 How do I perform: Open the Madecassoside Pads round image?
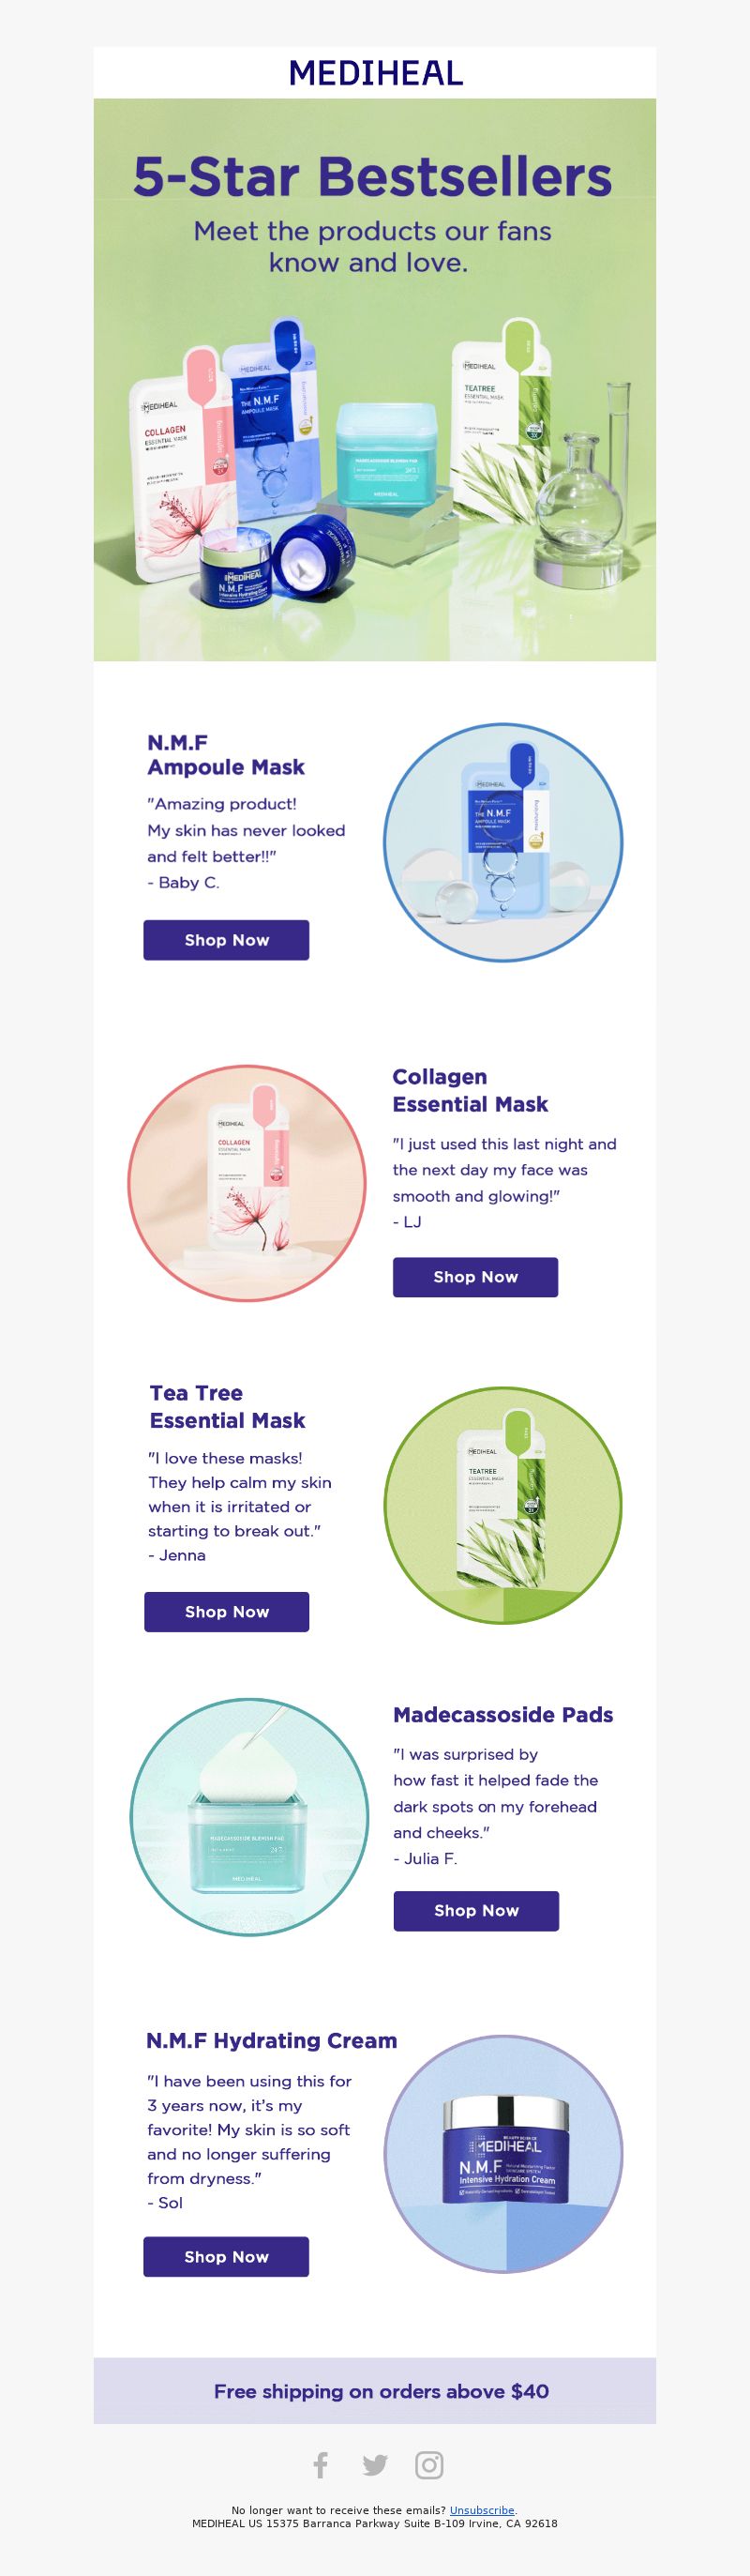click(249, 1817)
